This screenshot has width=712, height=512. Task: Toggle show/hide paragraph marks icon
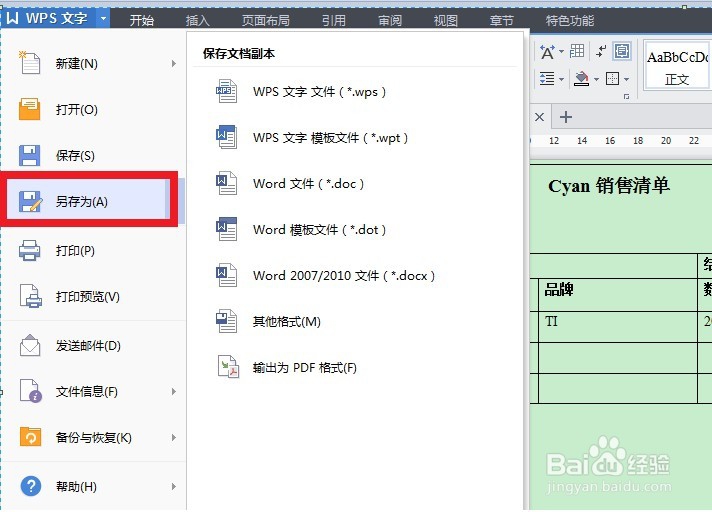click(601, 51)
